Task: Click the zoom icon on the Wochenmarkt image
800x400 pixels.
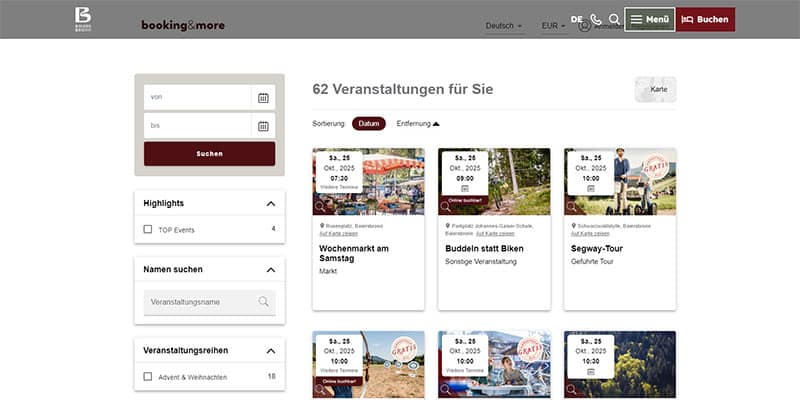Action: click(x=320, y=207)
